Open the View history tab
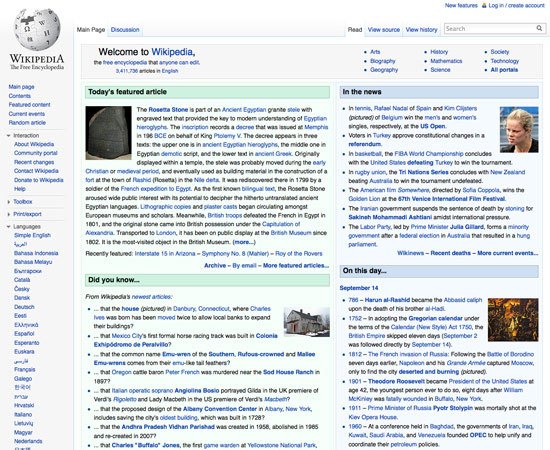This screenshot has width=550, height=450. (422, 30)
